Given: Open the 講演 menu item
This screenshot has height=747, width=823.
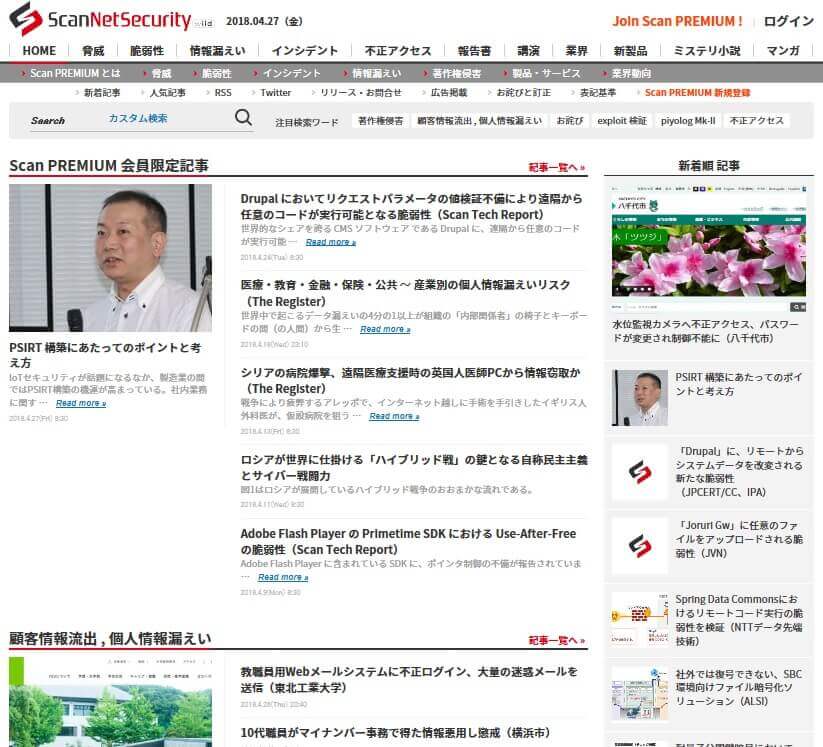Looking at the screenshot, I should (528, 50).
